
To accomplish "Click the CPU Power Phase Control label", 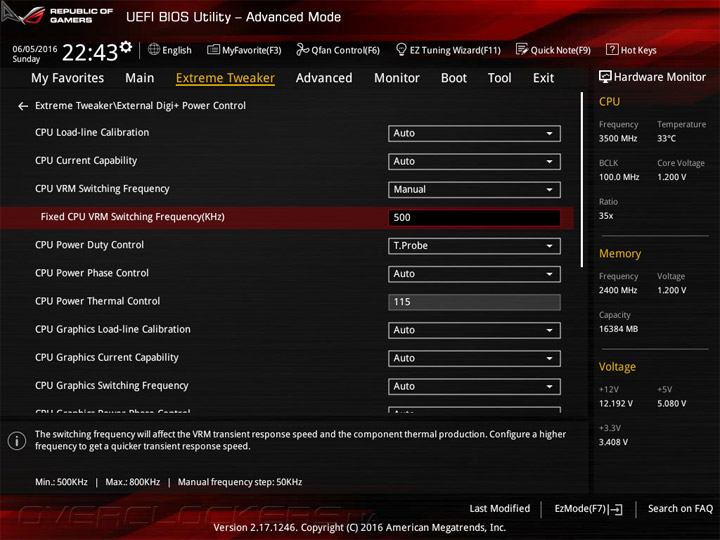I will 92,273.
